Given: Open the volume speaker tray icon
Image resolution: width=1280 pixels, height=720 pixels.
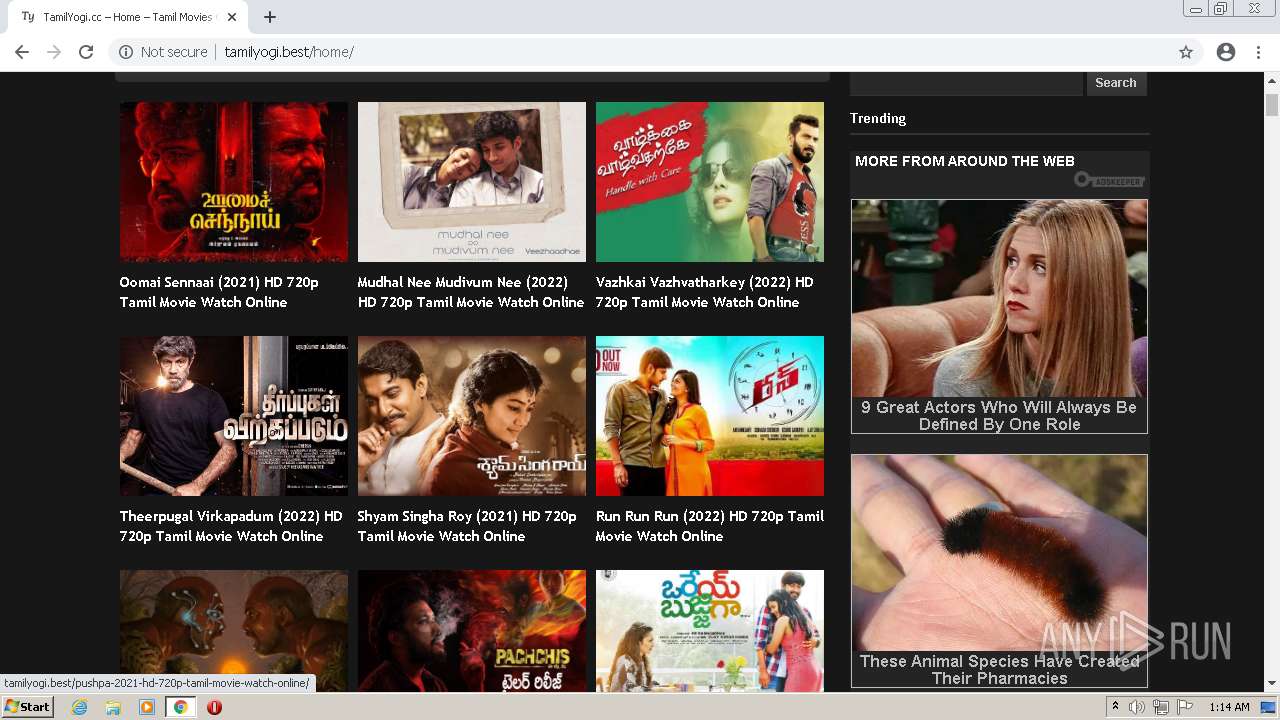Looking at the screenshot, I should (x=1137, y=707).
